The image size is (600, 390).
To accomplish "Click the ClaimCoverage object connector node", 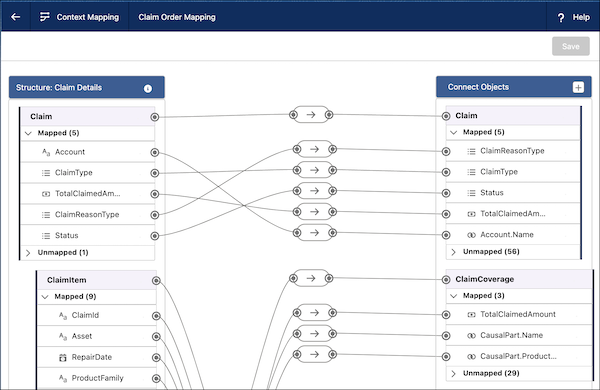I will [x=446, y=280].
